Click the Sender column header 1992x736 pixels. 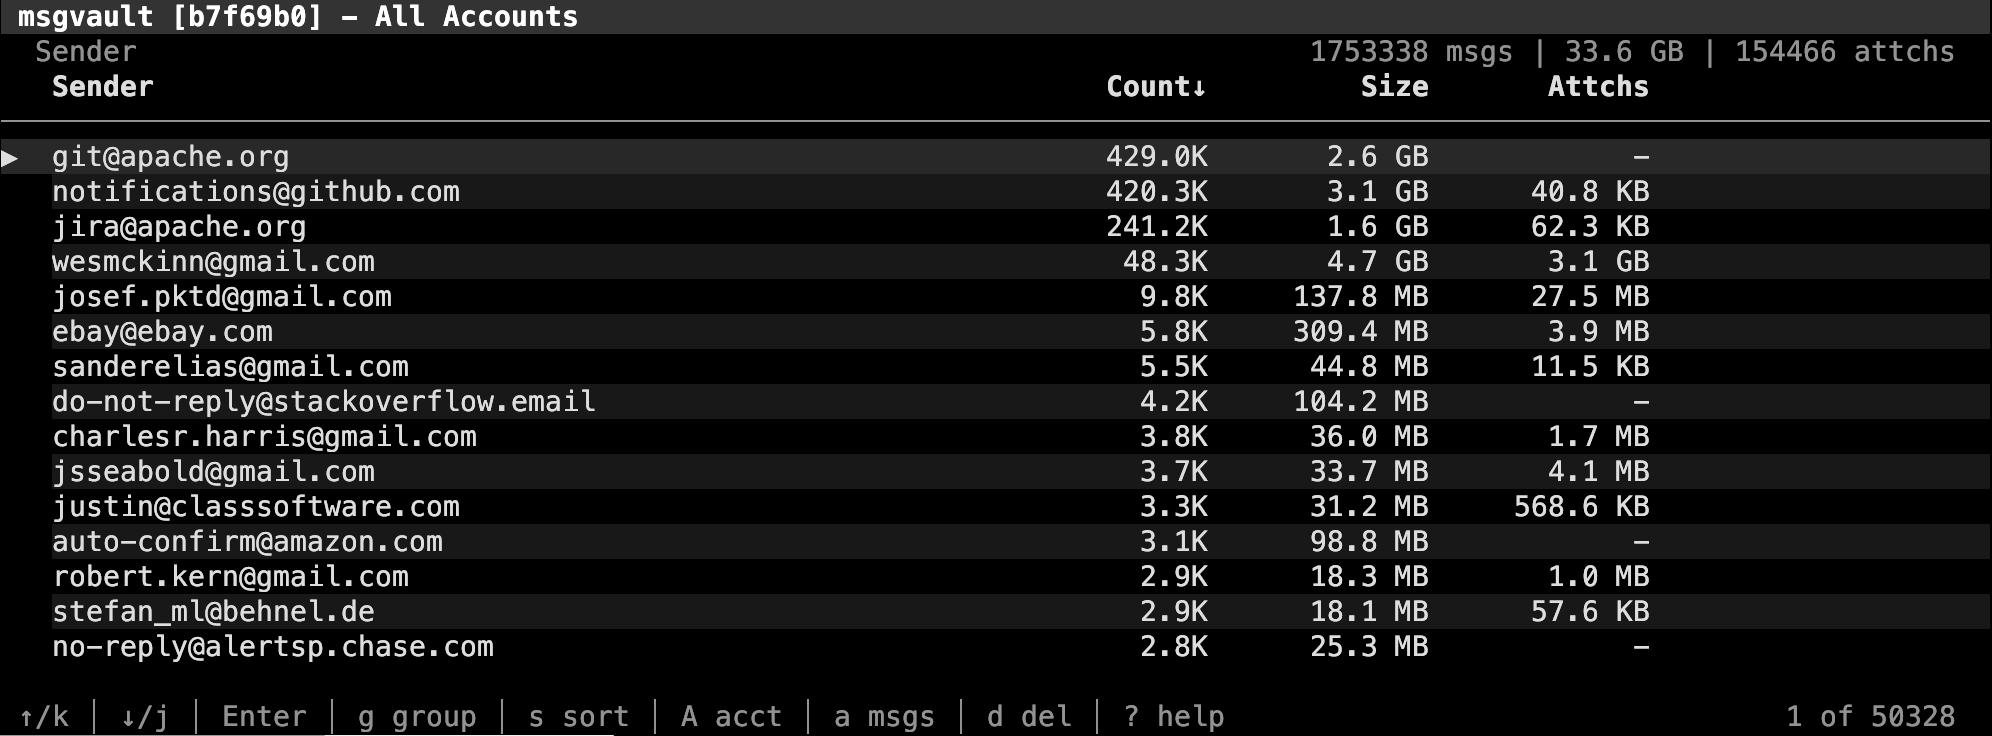[x=102, y=87]
